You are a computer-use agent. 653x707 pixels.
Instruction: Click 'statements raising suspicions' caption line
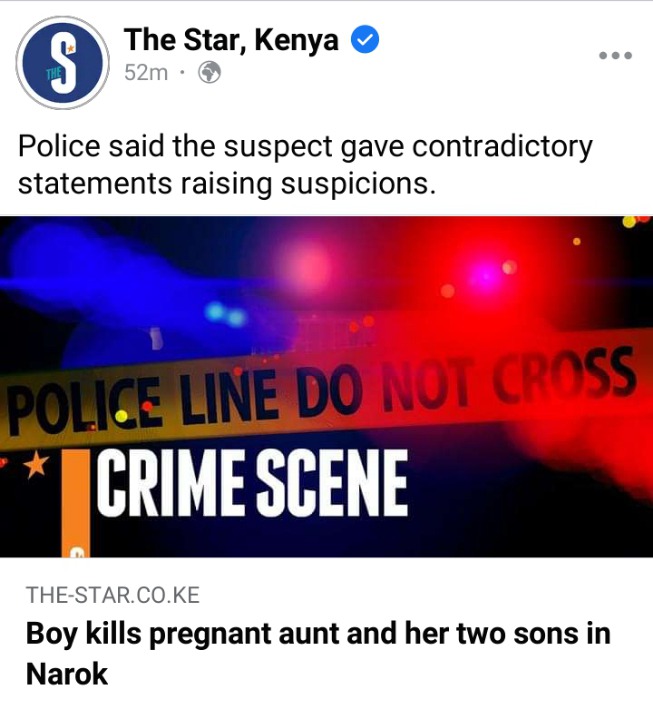click(x=227, y=184)
